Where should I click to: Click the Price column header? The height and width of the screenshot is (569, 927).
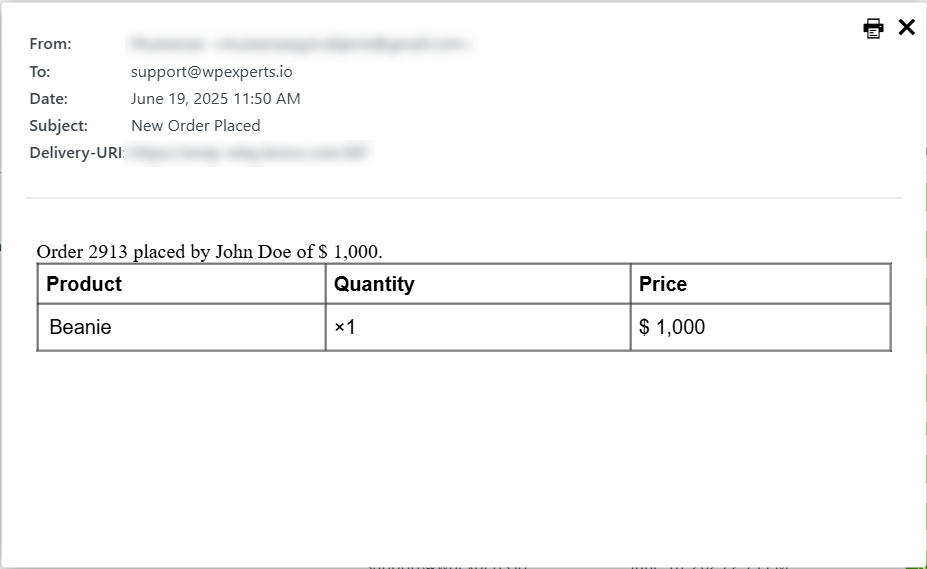click(x=663, y=284)
